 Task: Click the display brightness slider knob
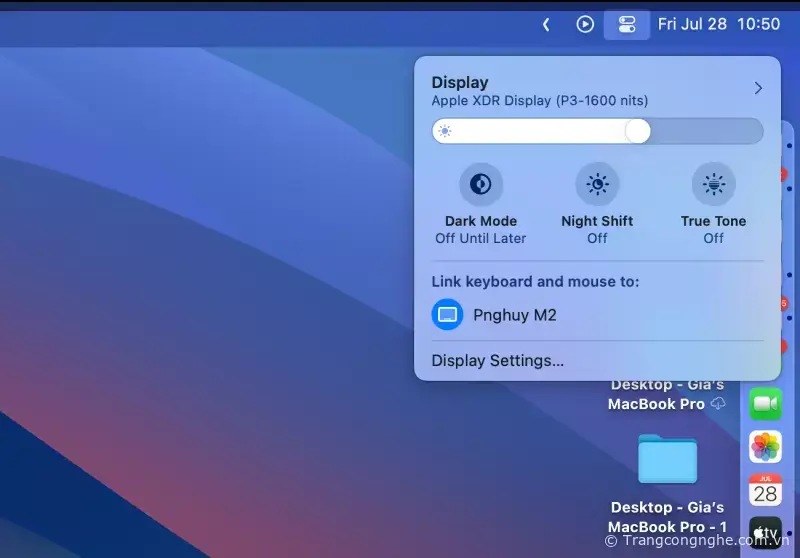pos(637,131)
